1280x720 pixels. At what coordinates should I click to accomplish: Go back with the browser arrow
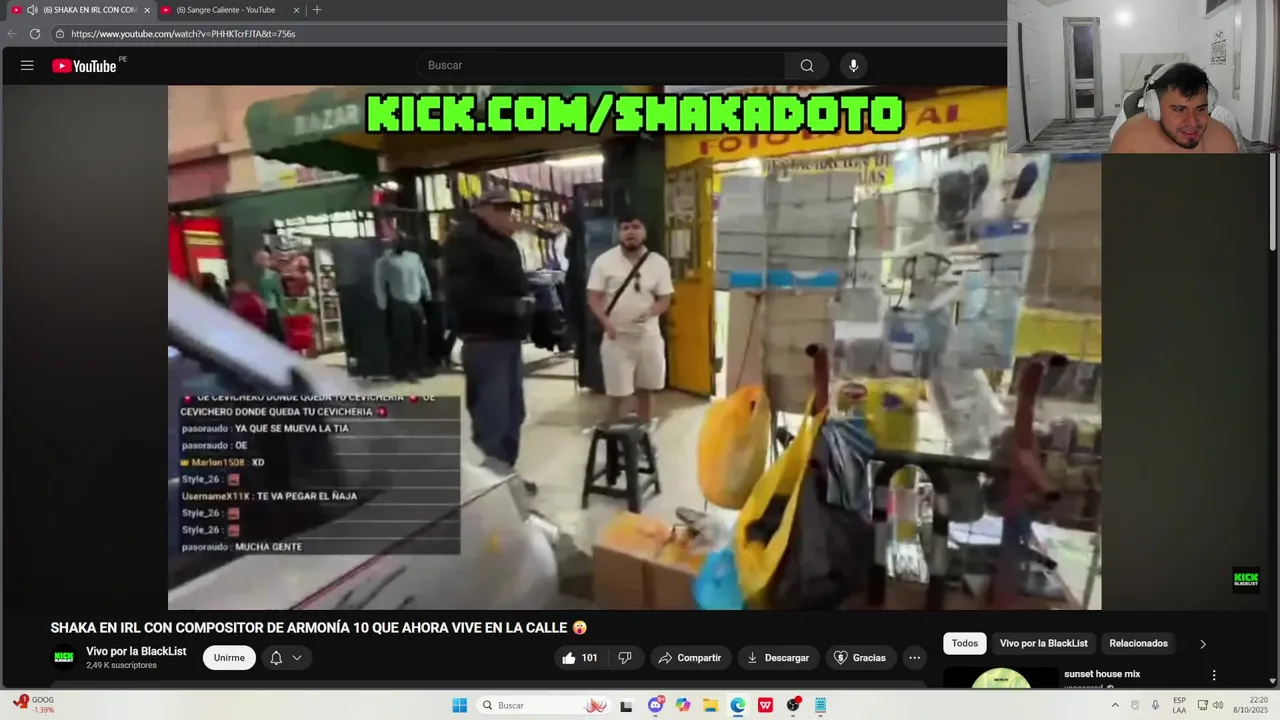click(x=12, y=34)
